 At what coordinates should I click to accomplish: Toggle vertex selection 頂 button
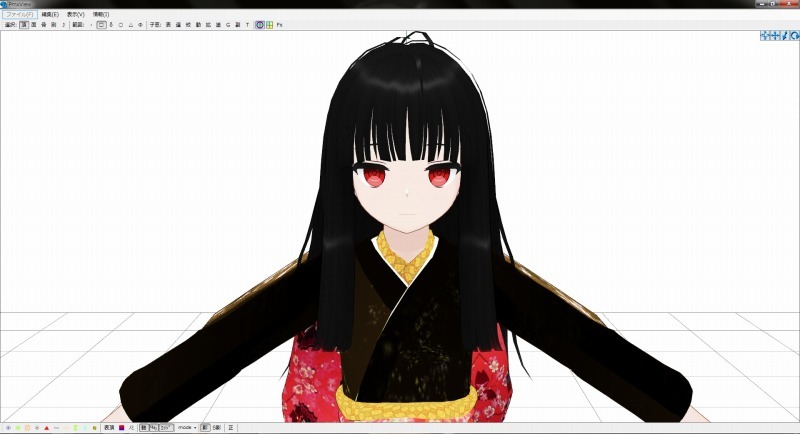click(24, 24)
